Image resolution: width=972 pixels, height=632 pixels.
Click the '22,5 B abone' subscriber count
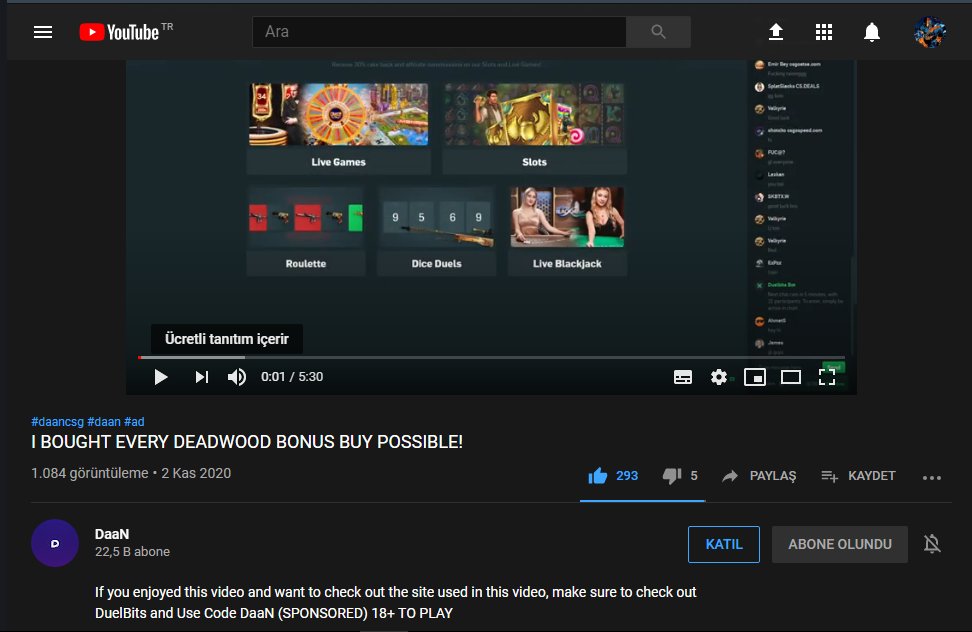pos(132,552)
